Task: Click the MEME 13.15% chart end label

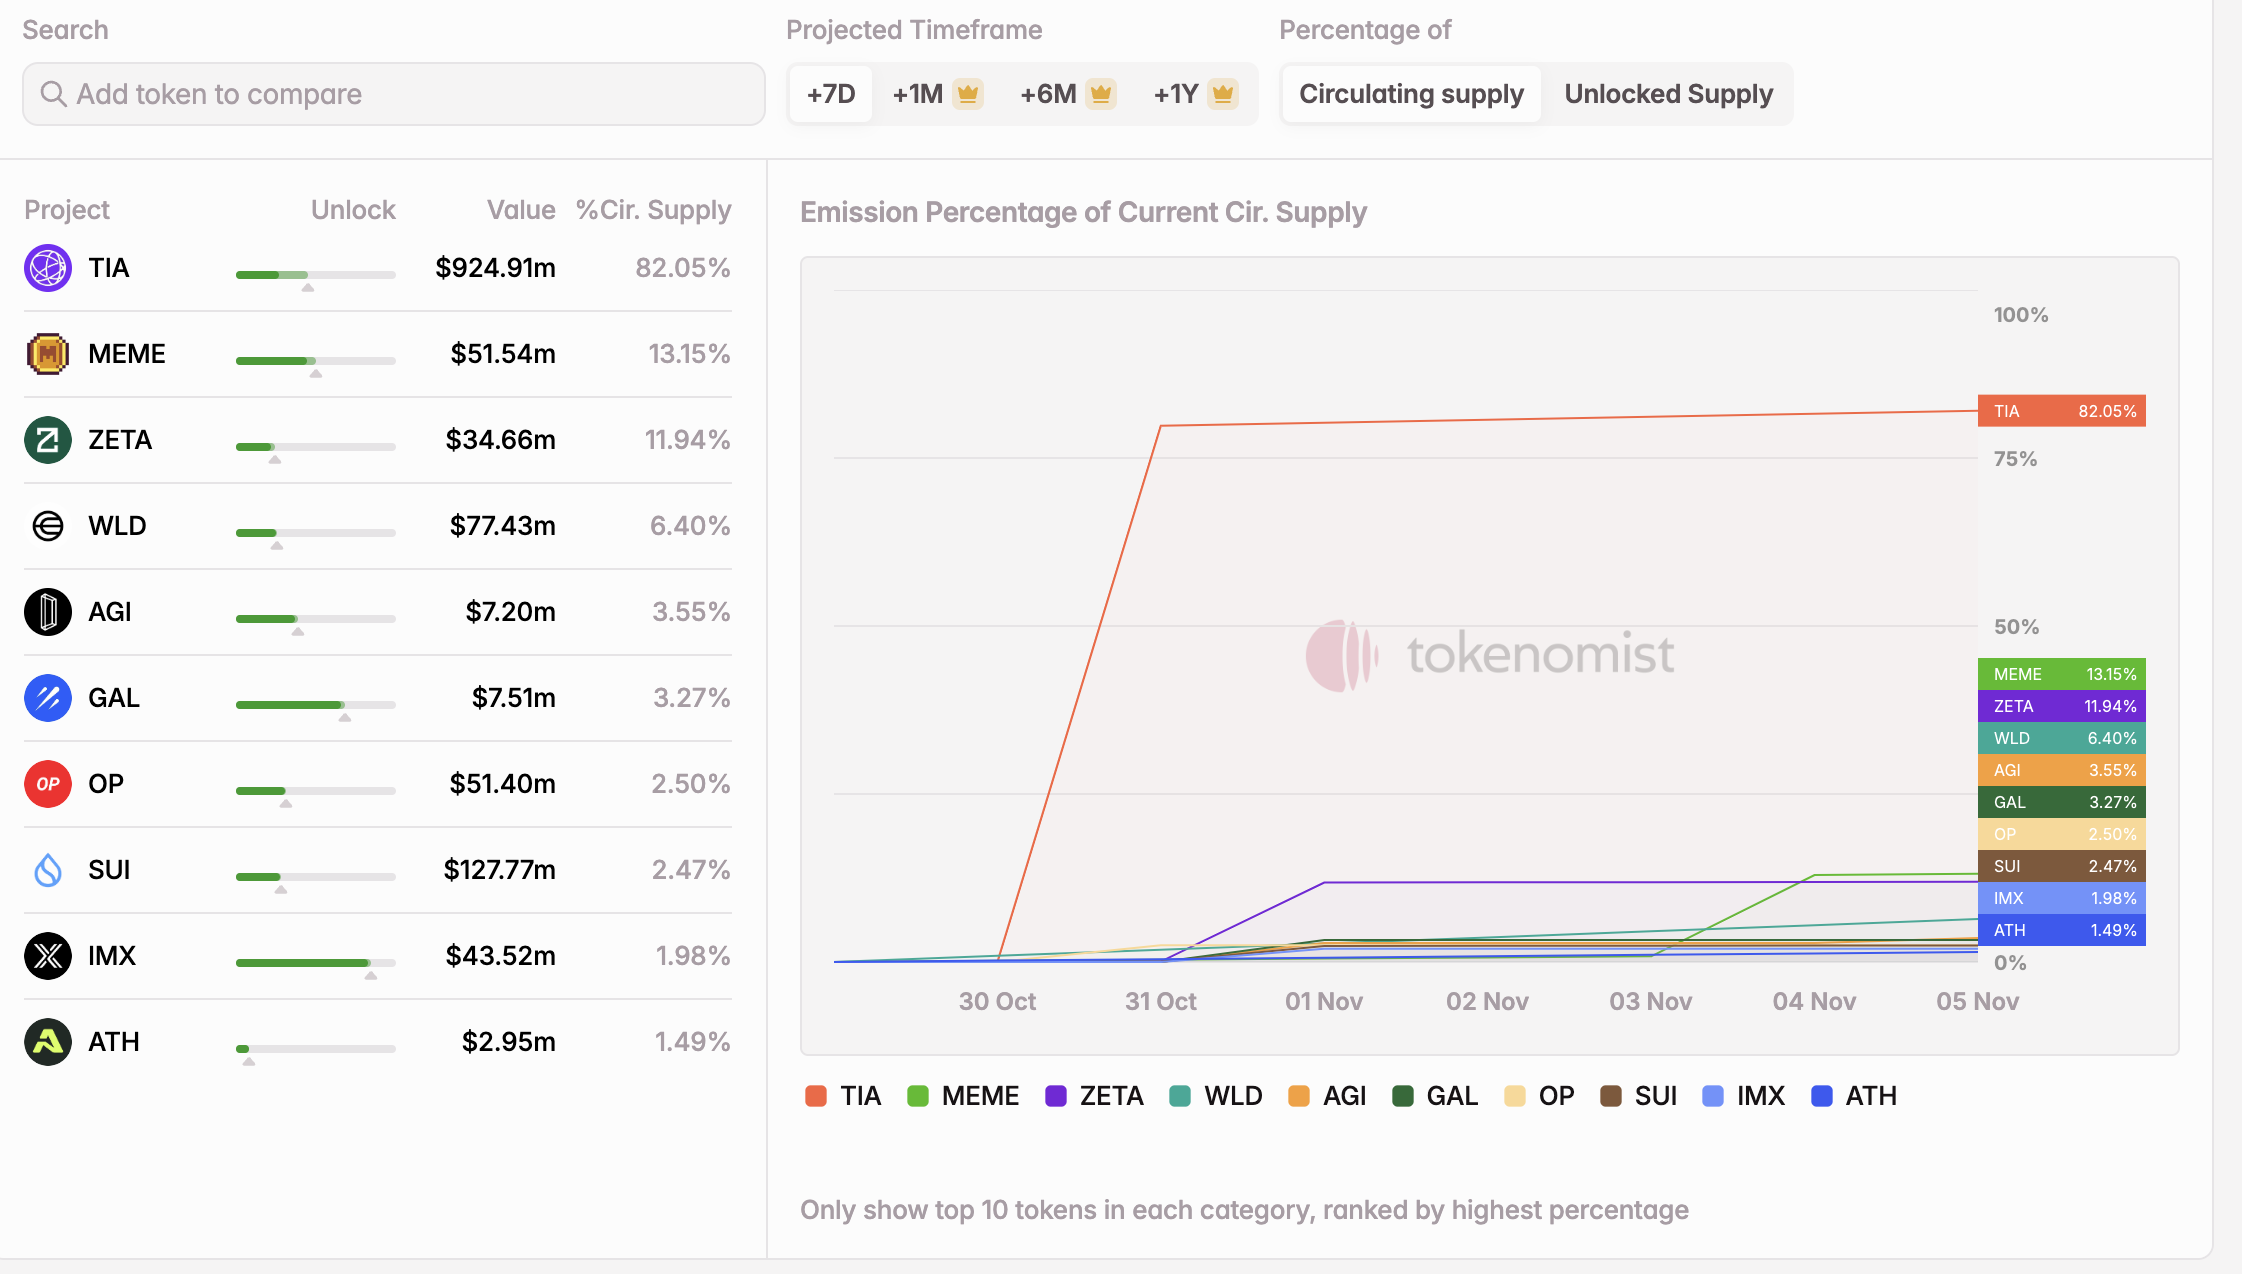Action: [2062, 674]
